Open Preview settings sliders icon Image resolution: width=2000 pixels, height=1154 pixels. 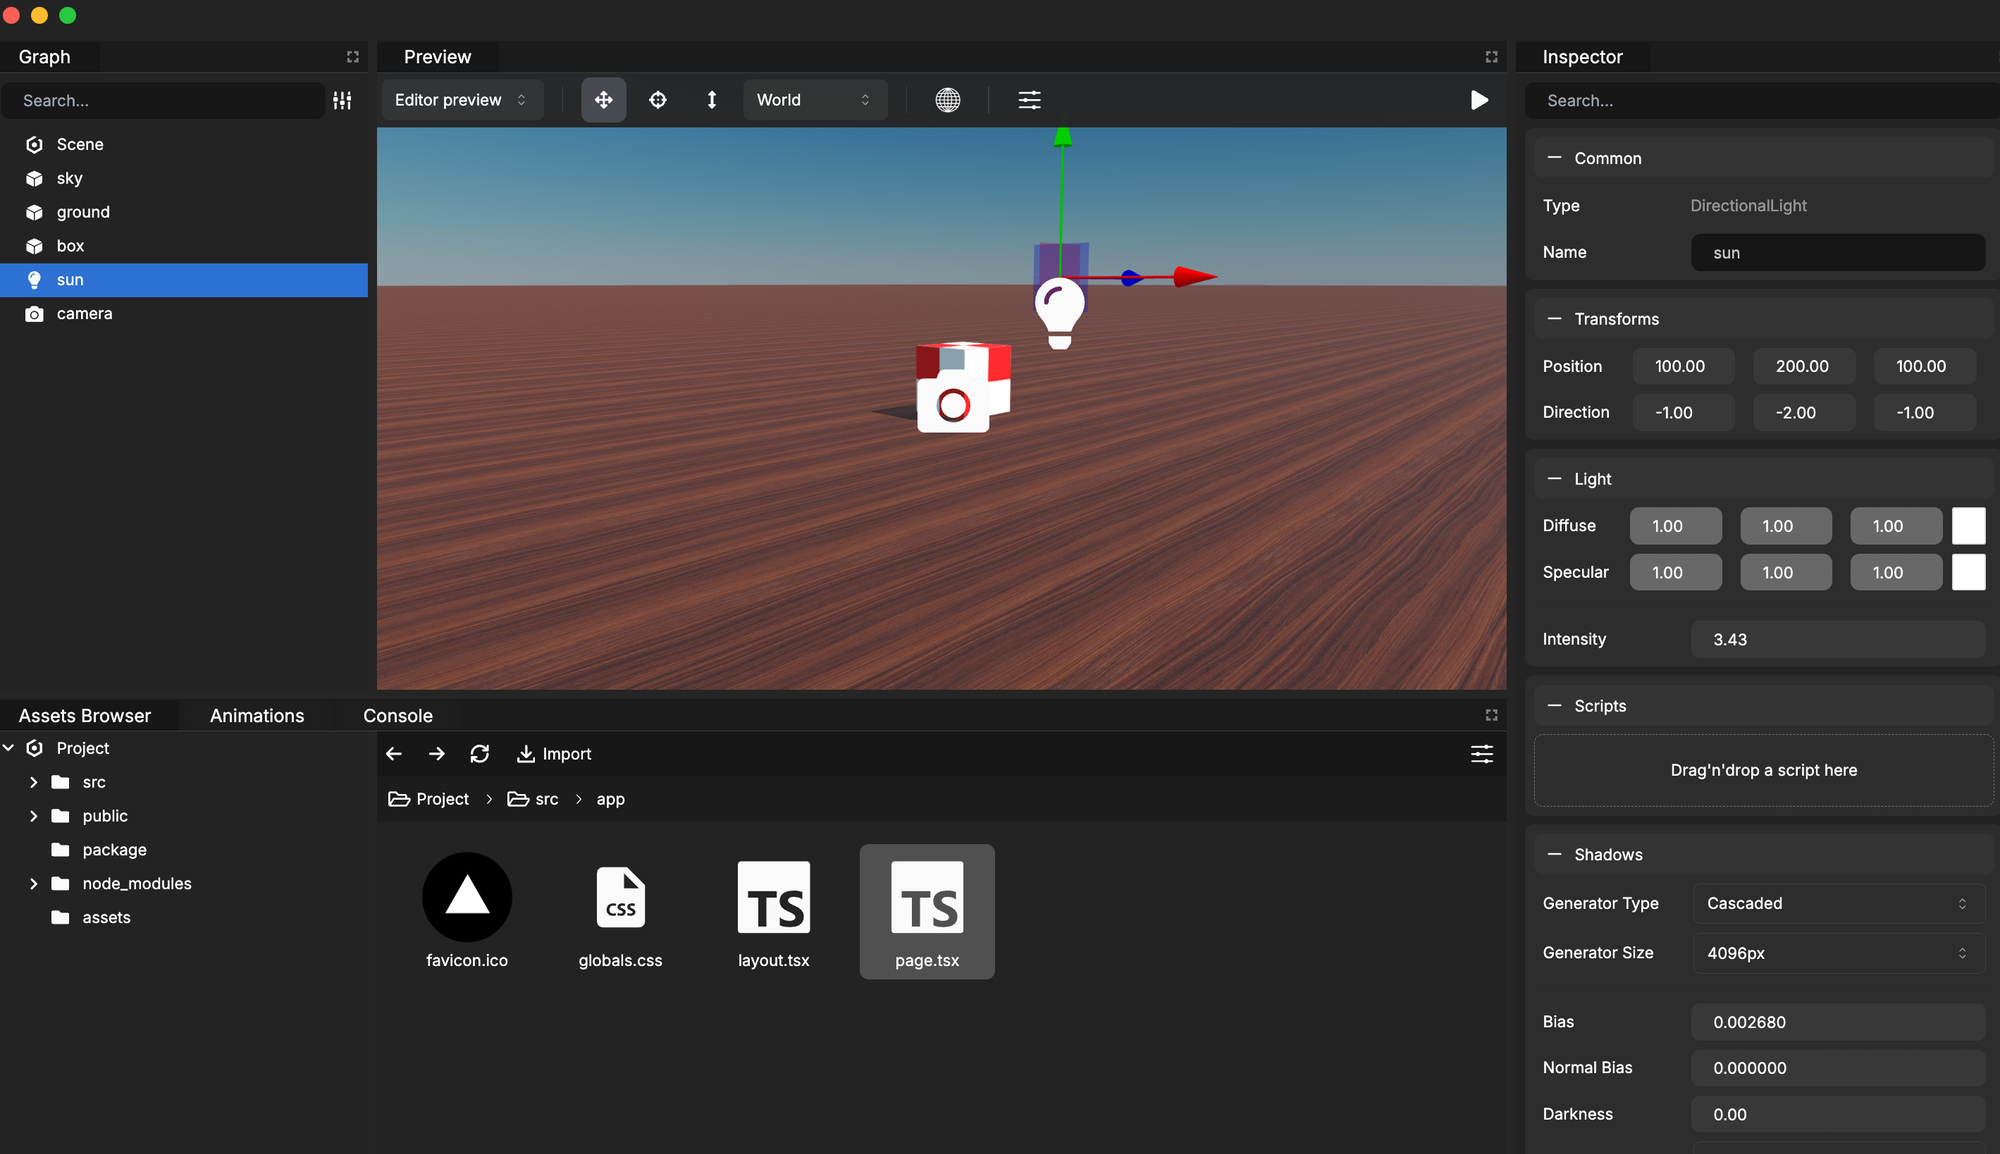point(1029,100)
